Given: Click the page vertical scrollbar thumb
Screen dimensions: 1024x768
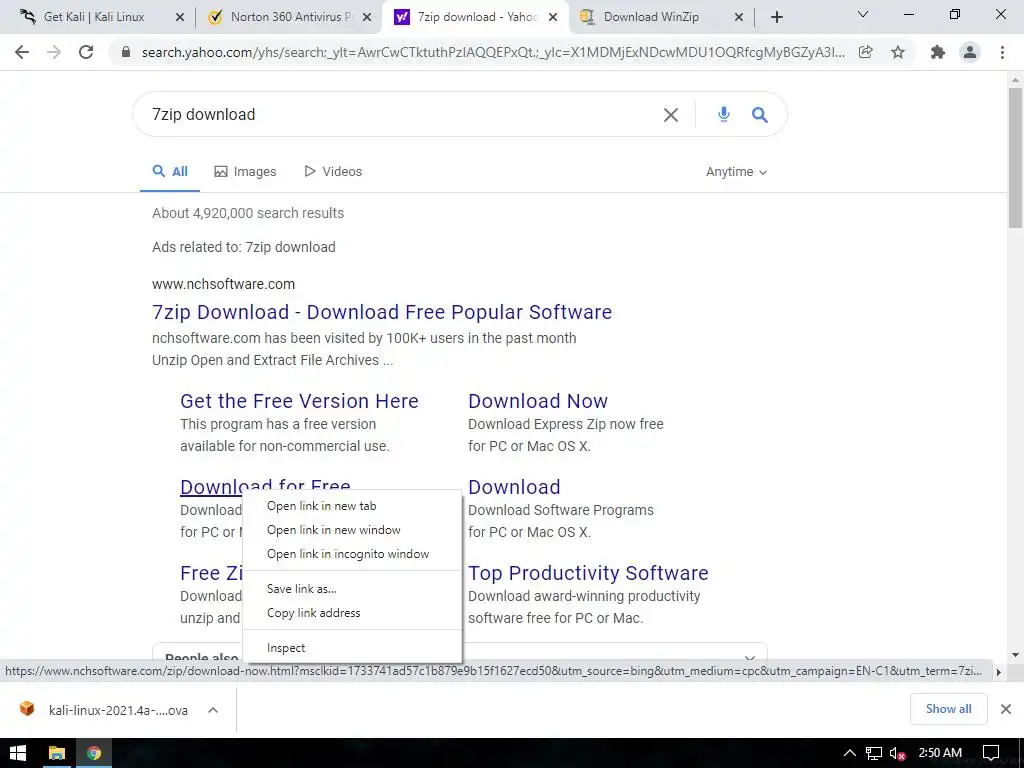Looking at the screenshot, I should (x=1015, y=158).
